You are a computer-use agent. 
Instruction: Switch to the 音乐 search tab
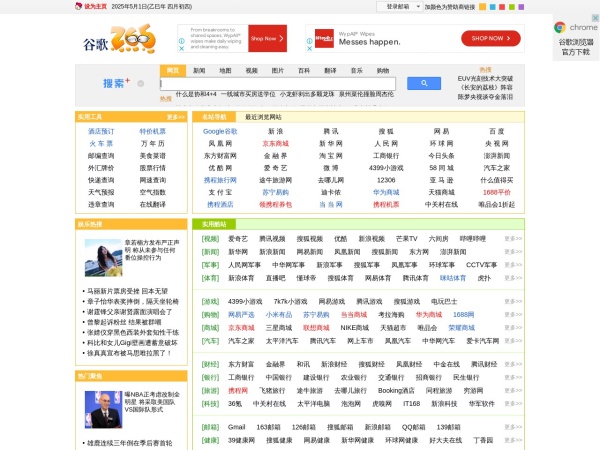click(357, 70)
